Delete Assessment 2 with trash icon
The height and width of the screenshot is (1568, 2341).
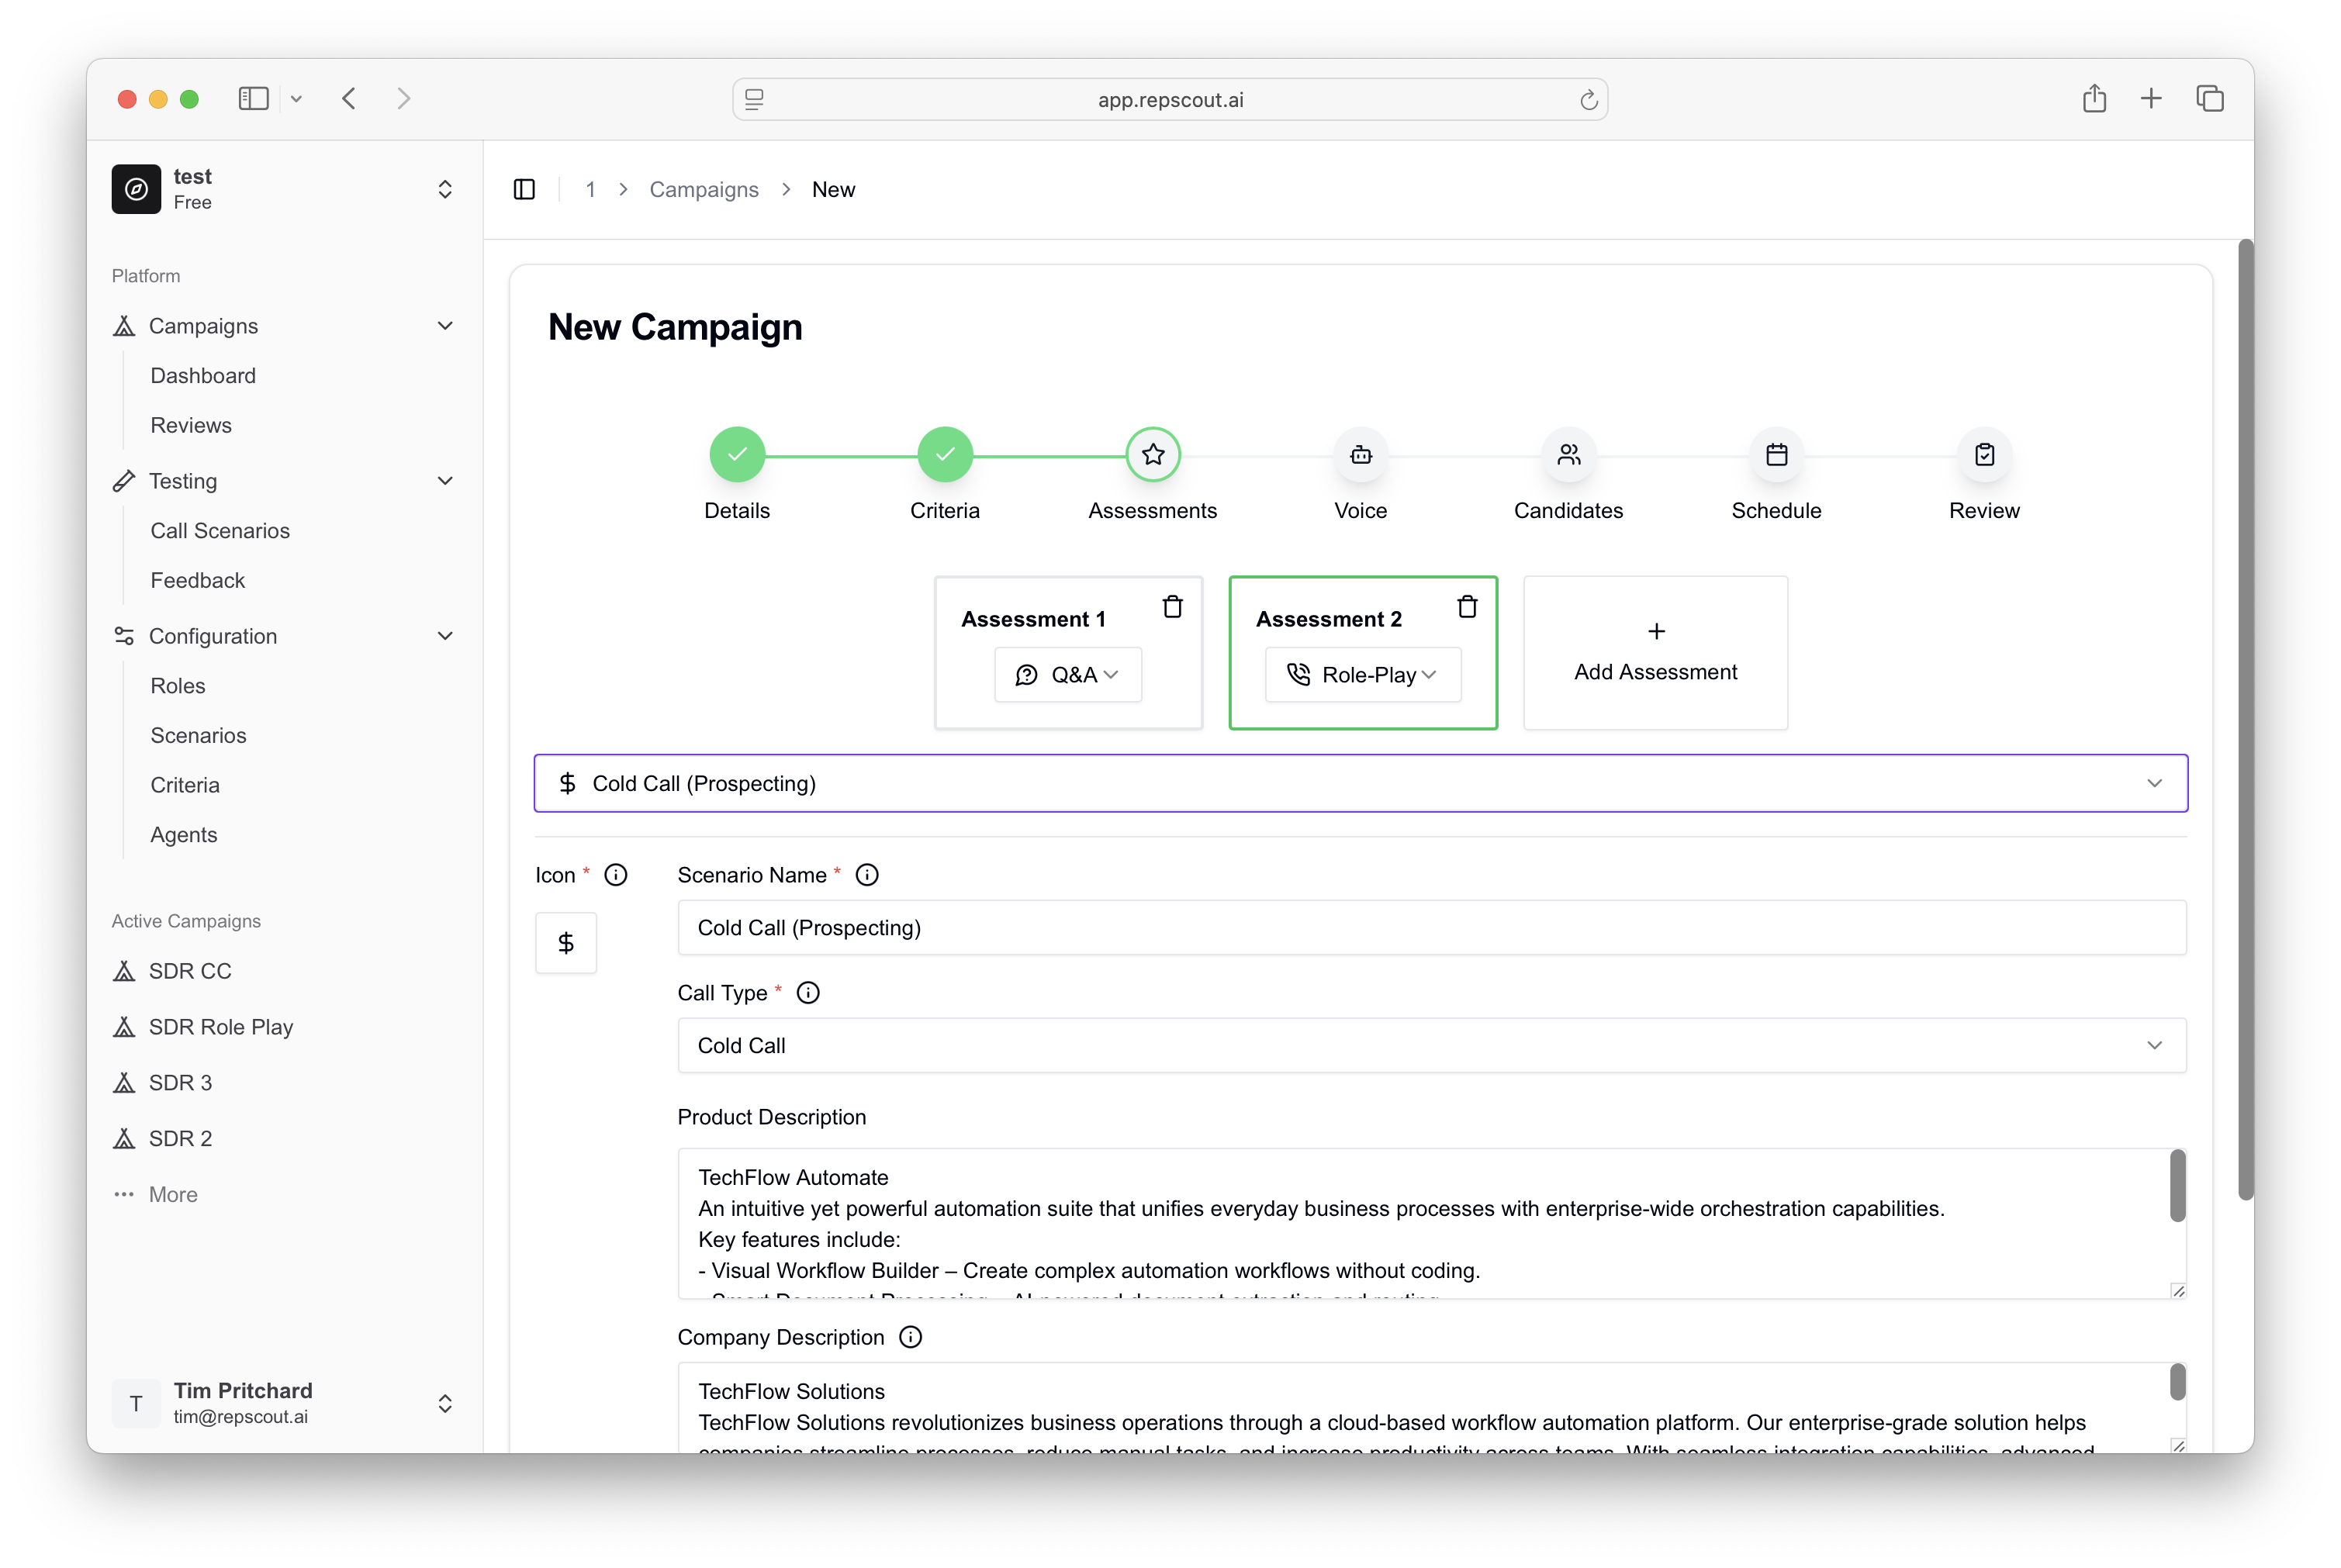coord(1467,607)
